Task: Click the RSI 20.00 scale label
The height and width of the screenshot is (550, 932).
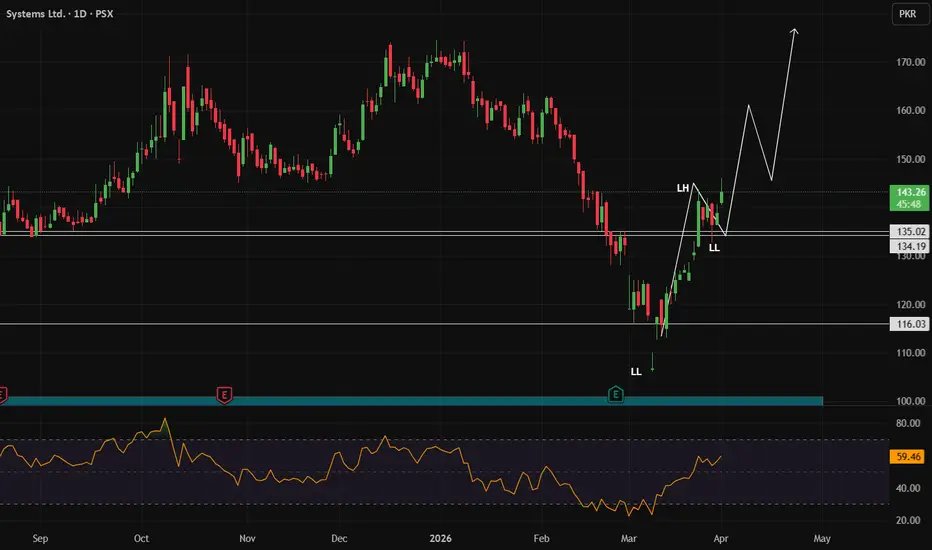Action: point(908,520)
